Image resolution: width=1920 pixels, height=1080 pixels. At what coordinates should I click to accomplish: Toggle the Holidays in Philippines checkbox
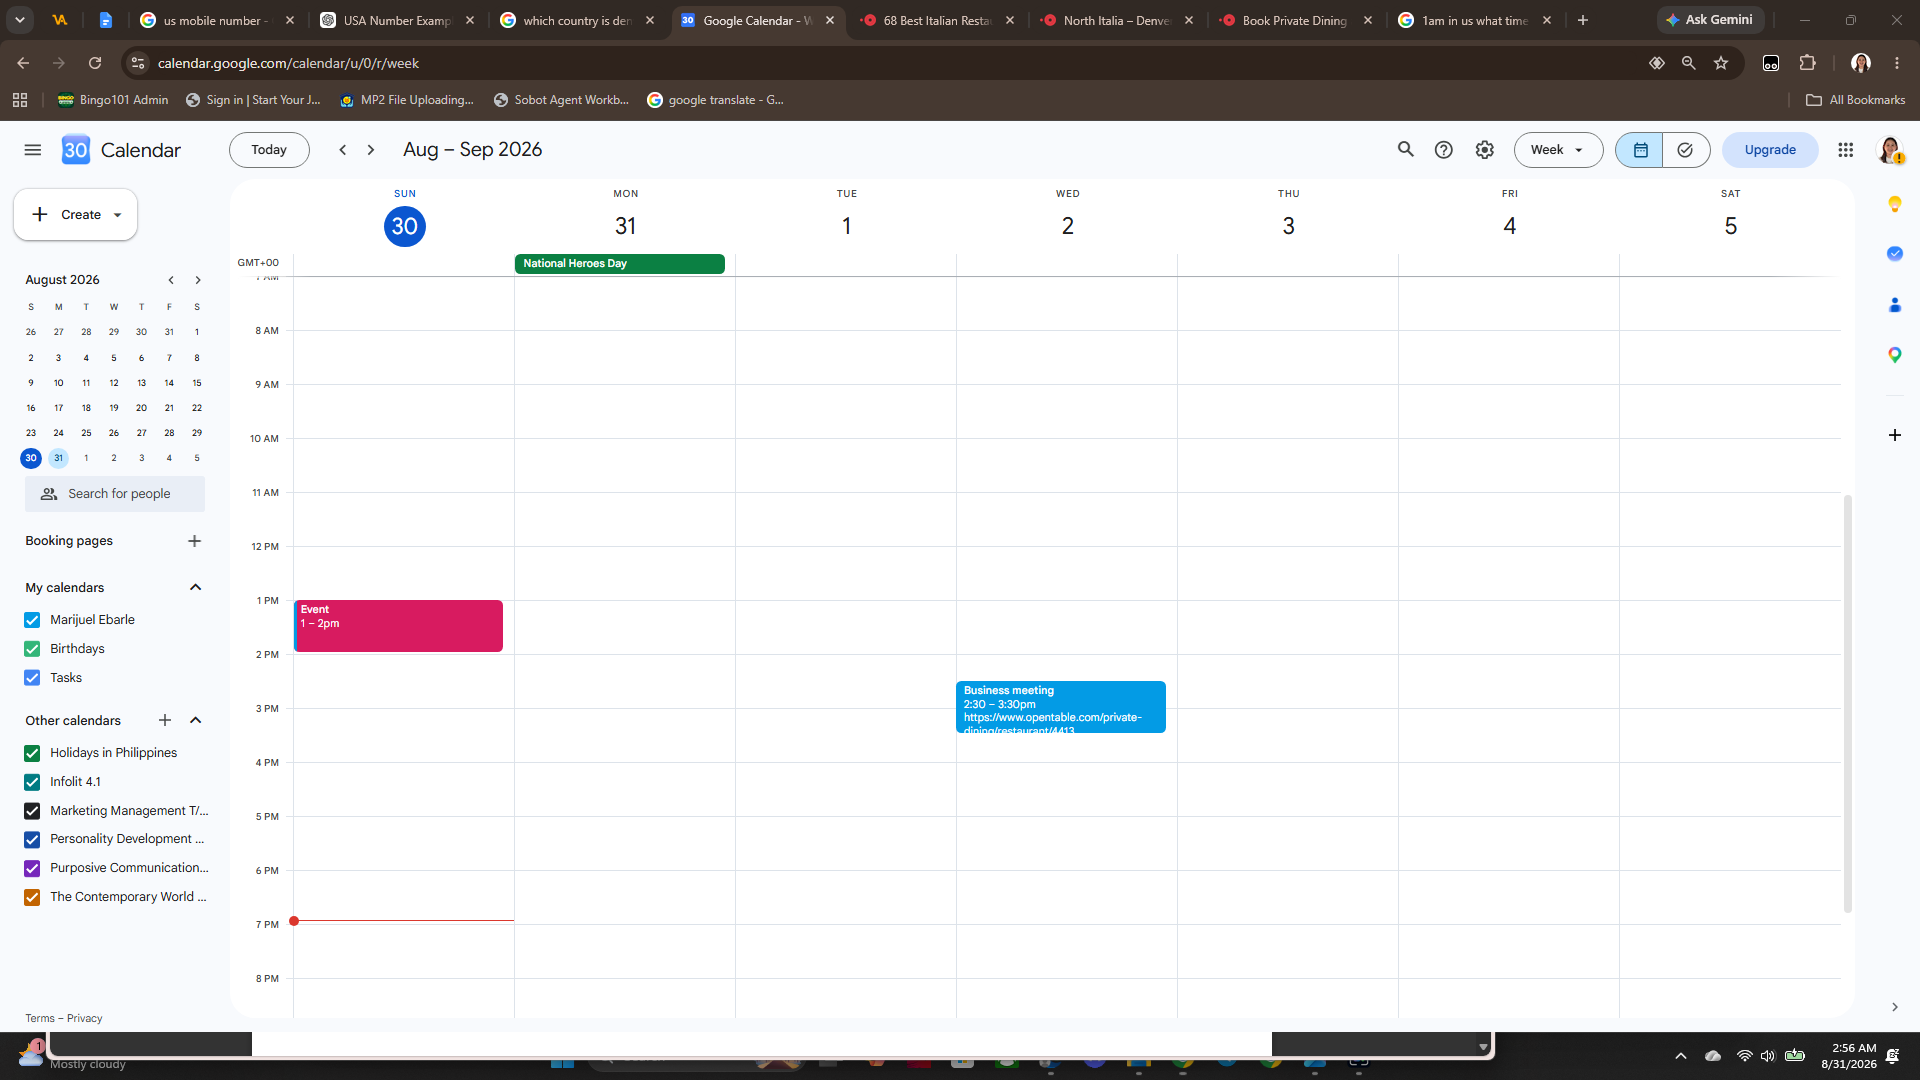pyautogui.click(x=32, y=753)
